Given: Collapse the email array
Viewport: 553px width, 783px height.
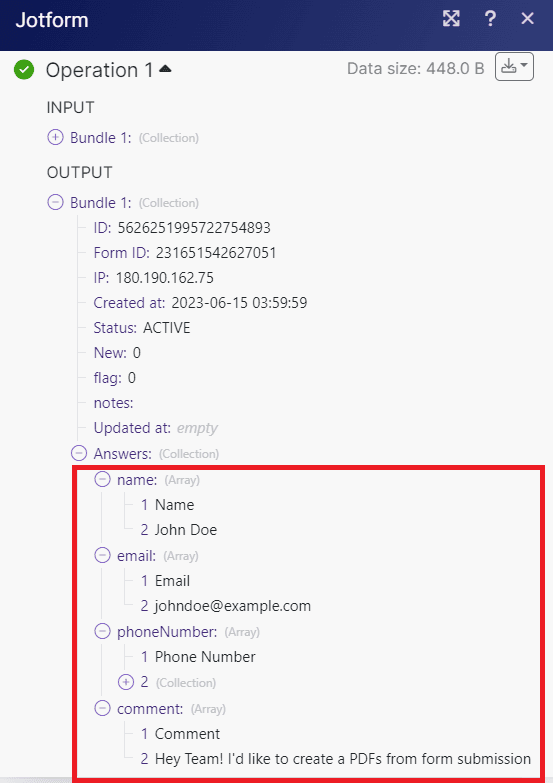Looking at the screenshot, I should tap(102, 555).
